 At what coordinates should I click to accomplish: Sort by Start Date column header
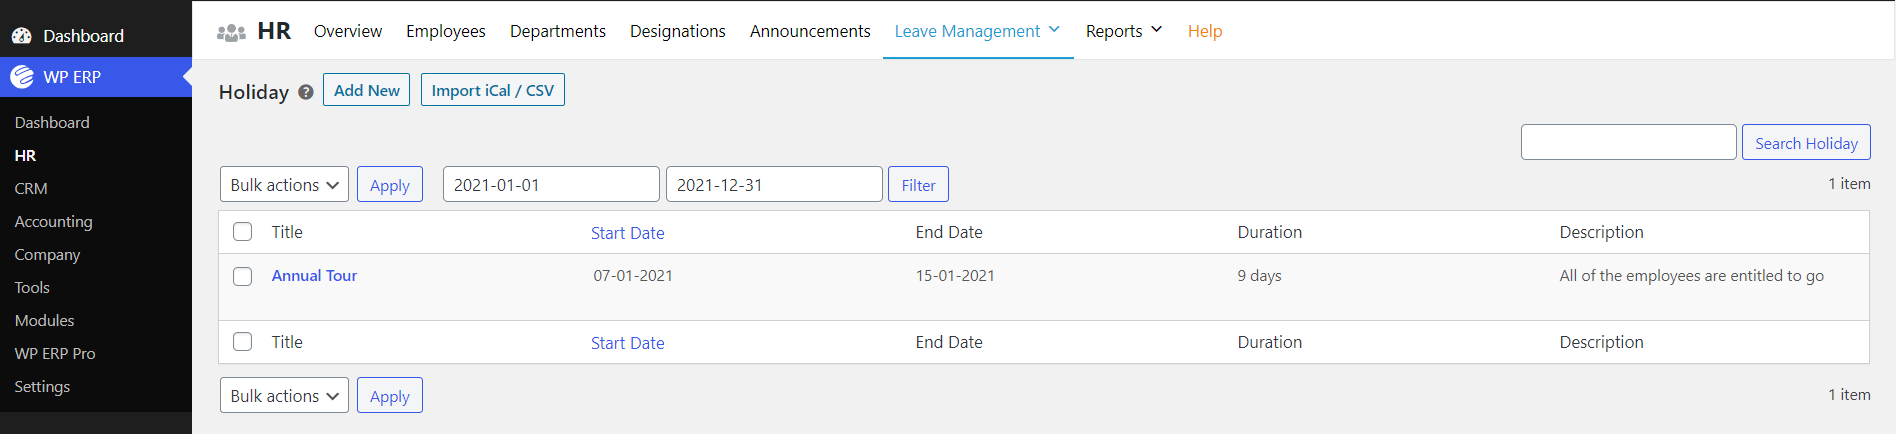[x=627, y=233]
